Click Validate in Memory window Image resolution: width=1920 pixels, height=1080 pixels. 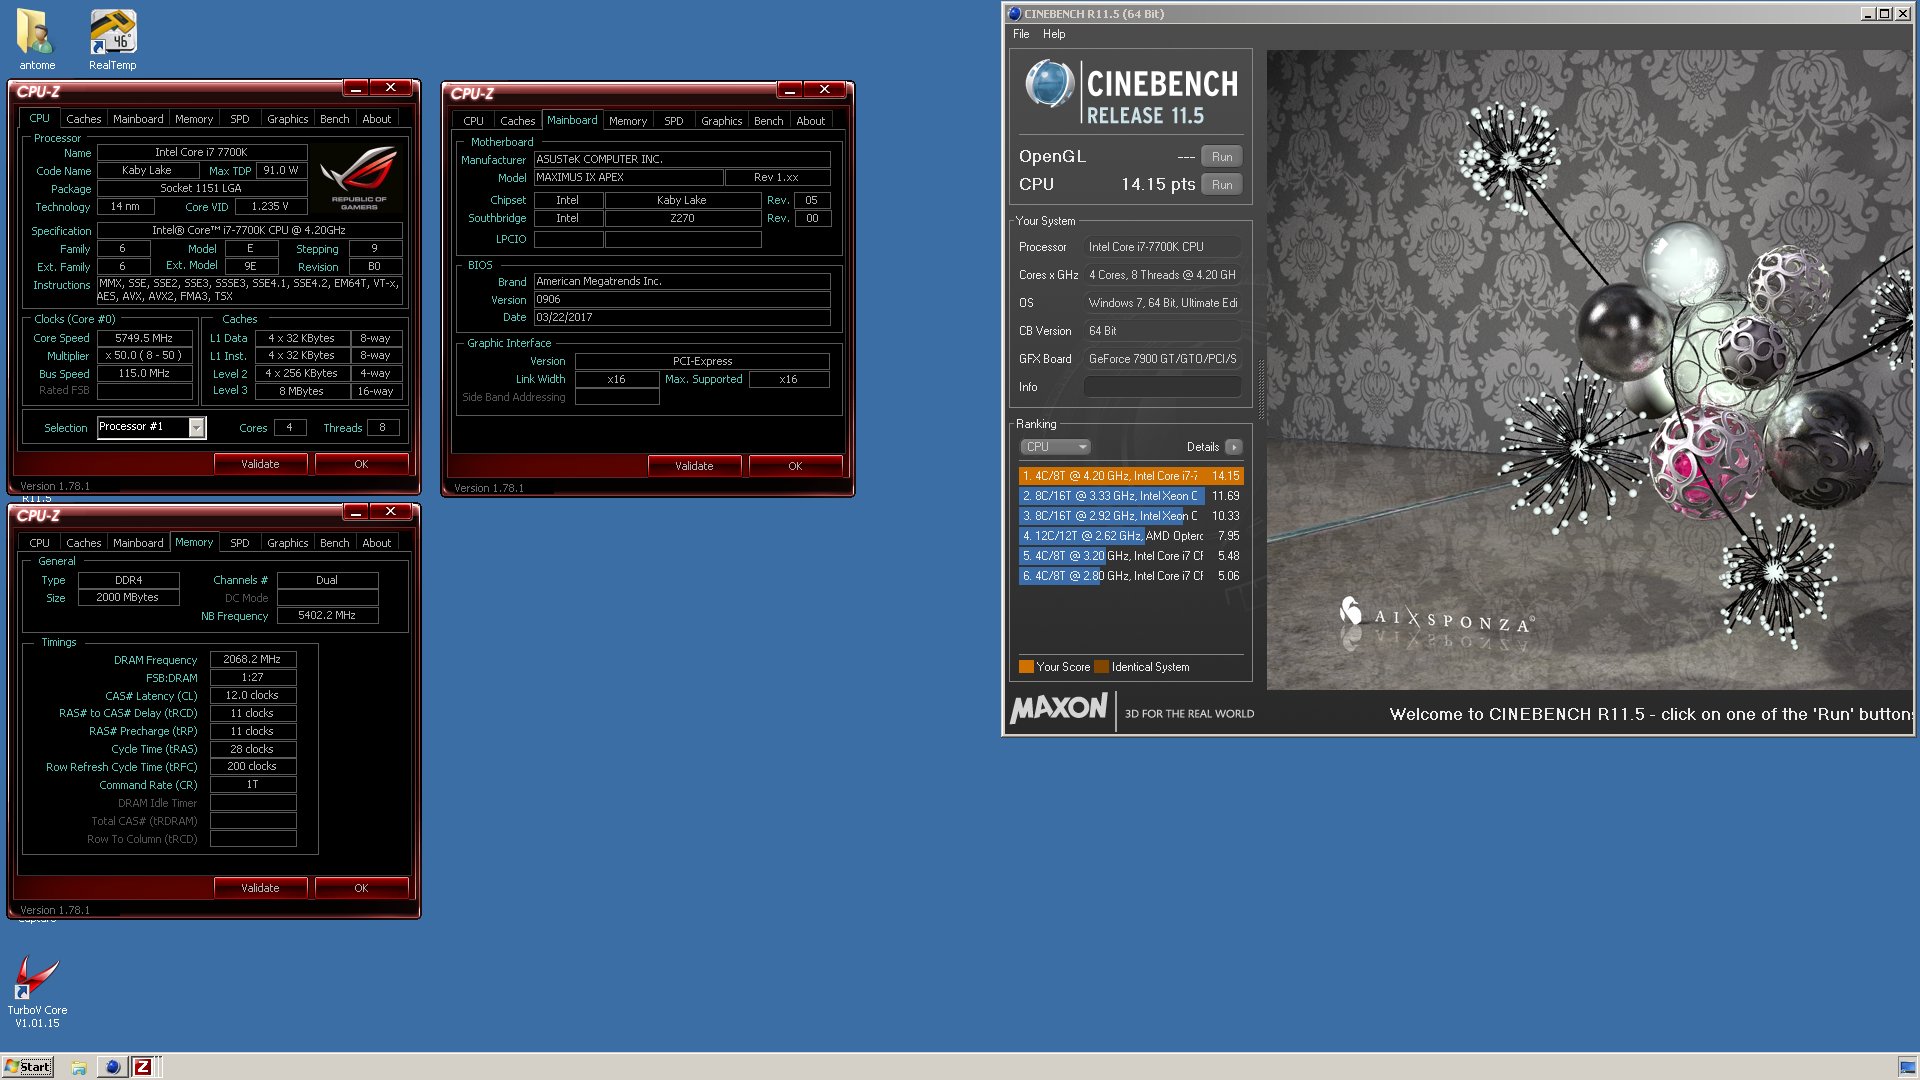pyautogui.click(x=260, y=888)
